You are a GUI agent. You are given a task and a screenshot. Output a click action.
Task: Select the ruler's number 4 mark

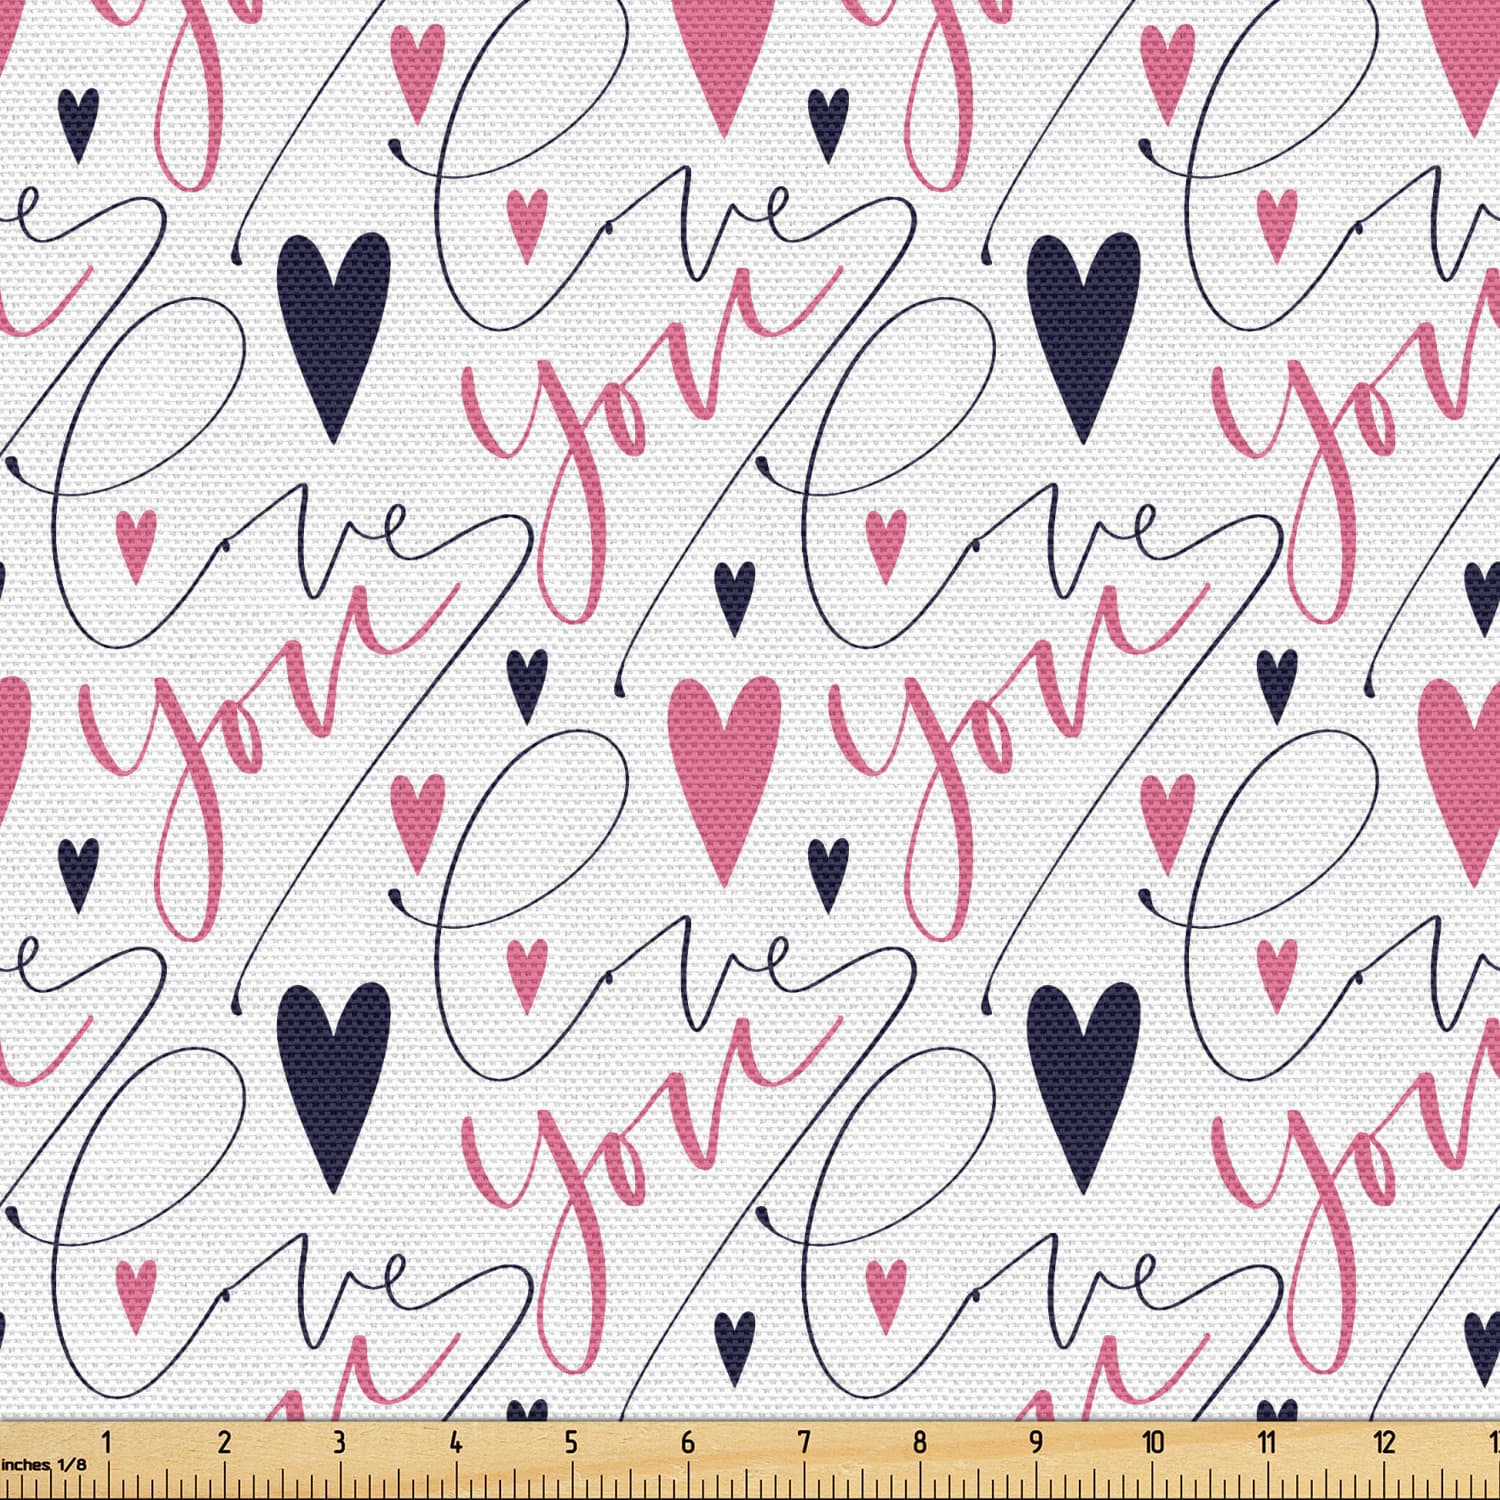456,1442
